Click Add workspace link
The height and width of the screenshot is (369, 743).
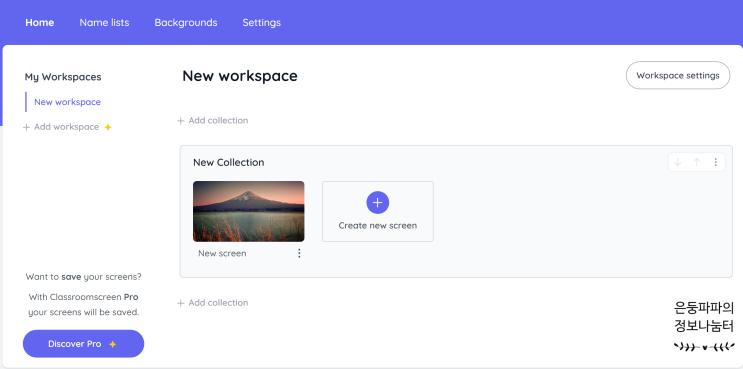62,127
